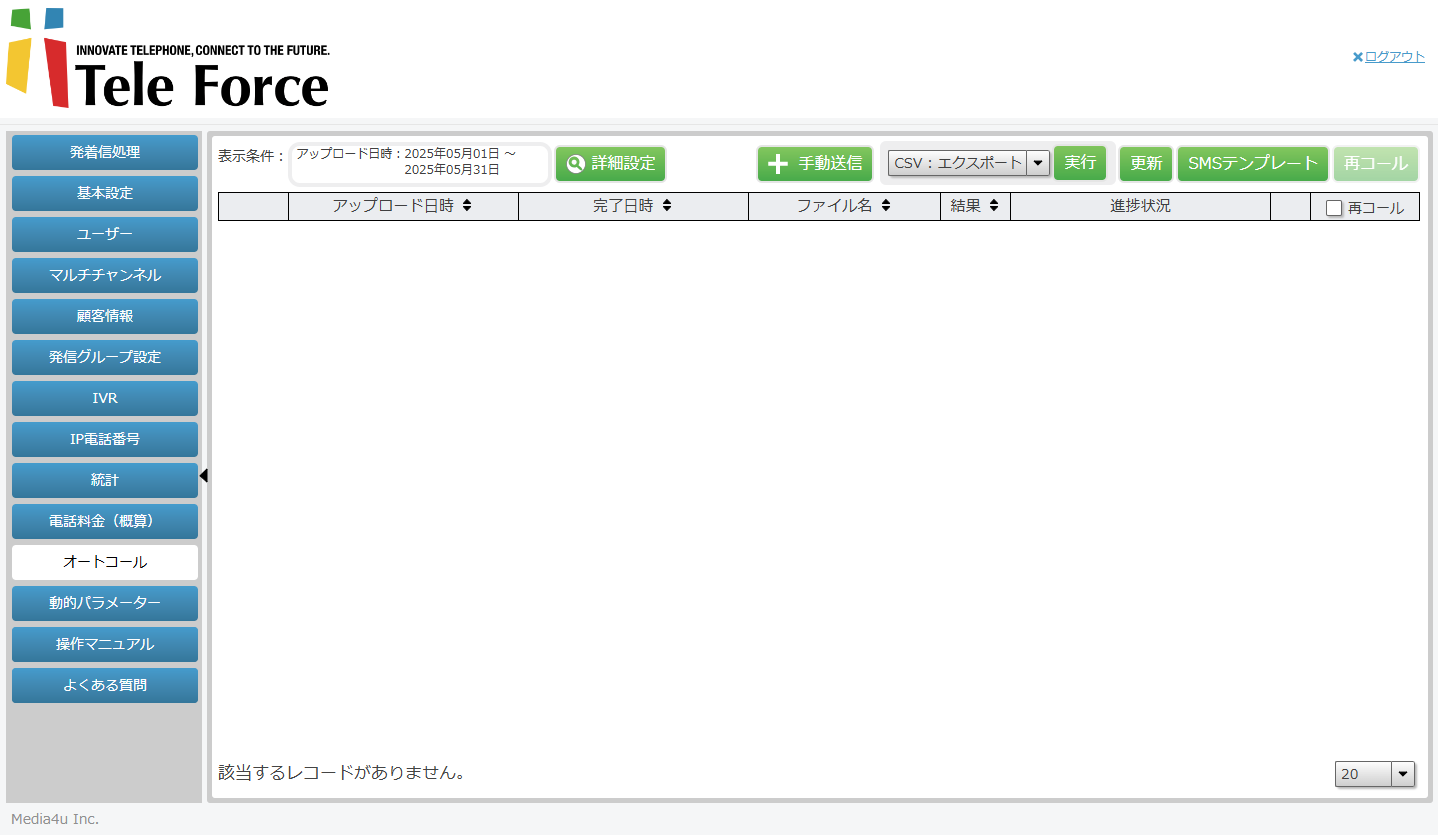
Task: Click the 更新 refresh button
Action: coord(1145,163)
